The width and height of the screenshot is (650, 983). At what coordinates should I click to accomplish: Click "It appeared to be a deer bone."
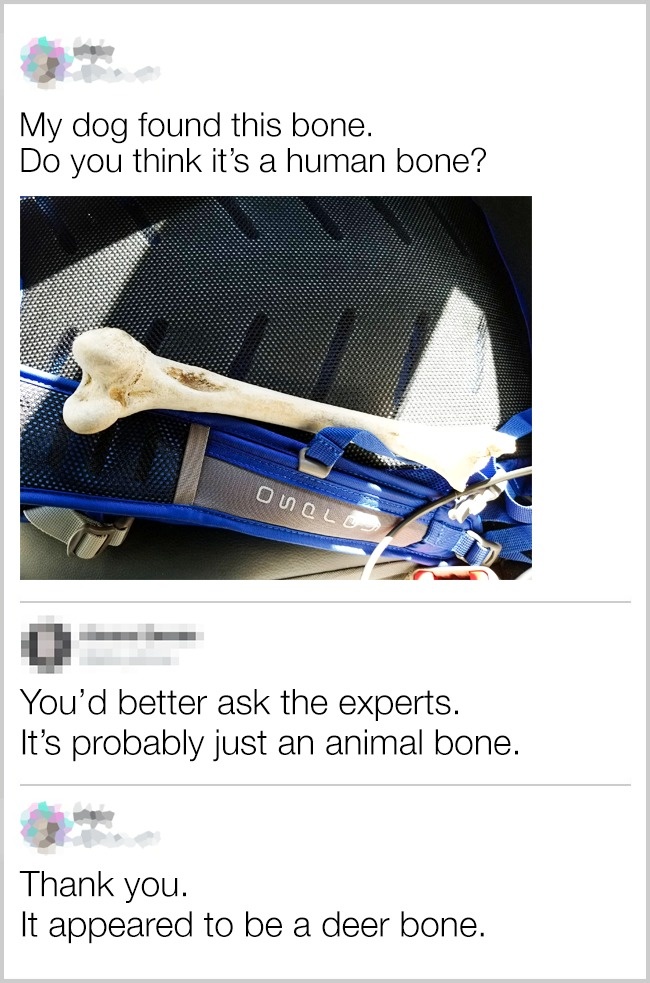[x=253, y=925]
